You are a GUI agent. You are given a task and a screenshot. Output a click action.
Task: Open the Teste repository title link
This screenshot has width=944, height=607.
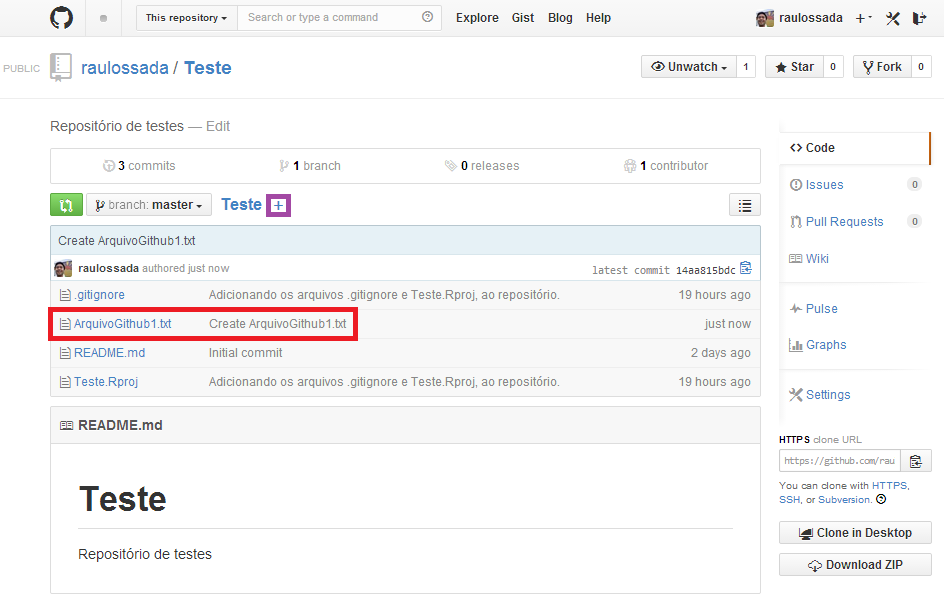[208, 67]
